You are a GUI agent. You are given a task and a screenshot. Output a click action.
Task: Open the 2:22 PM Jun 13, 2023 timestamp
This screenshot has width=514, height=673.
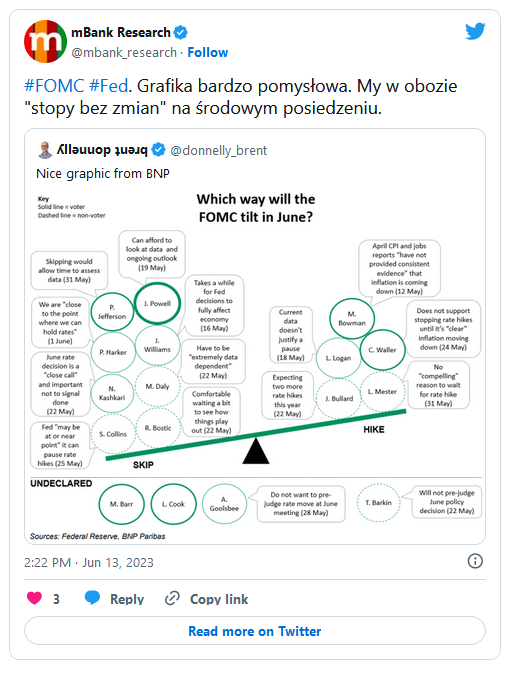(x=89, y=562)
